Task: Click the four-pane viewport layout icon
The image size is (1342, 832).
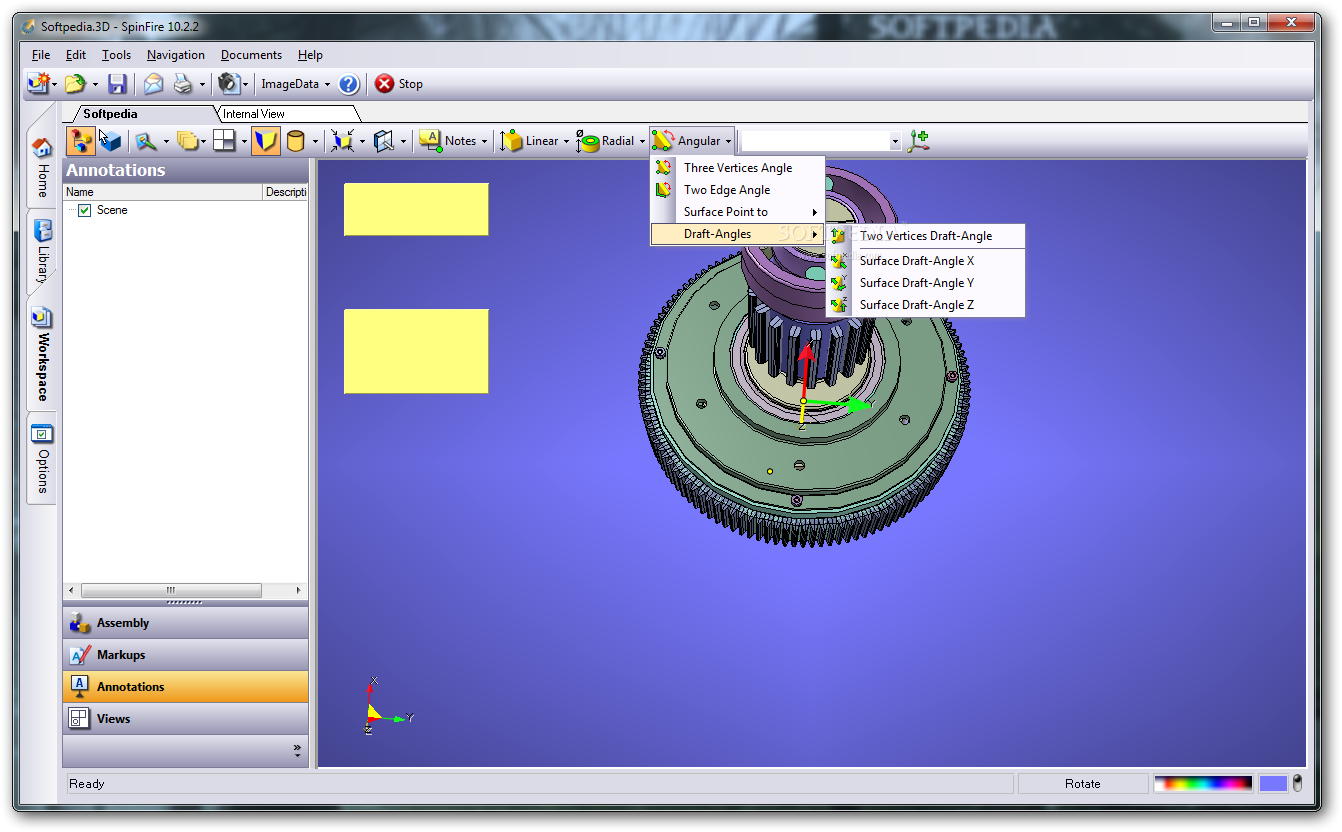Action: [224, 141]
